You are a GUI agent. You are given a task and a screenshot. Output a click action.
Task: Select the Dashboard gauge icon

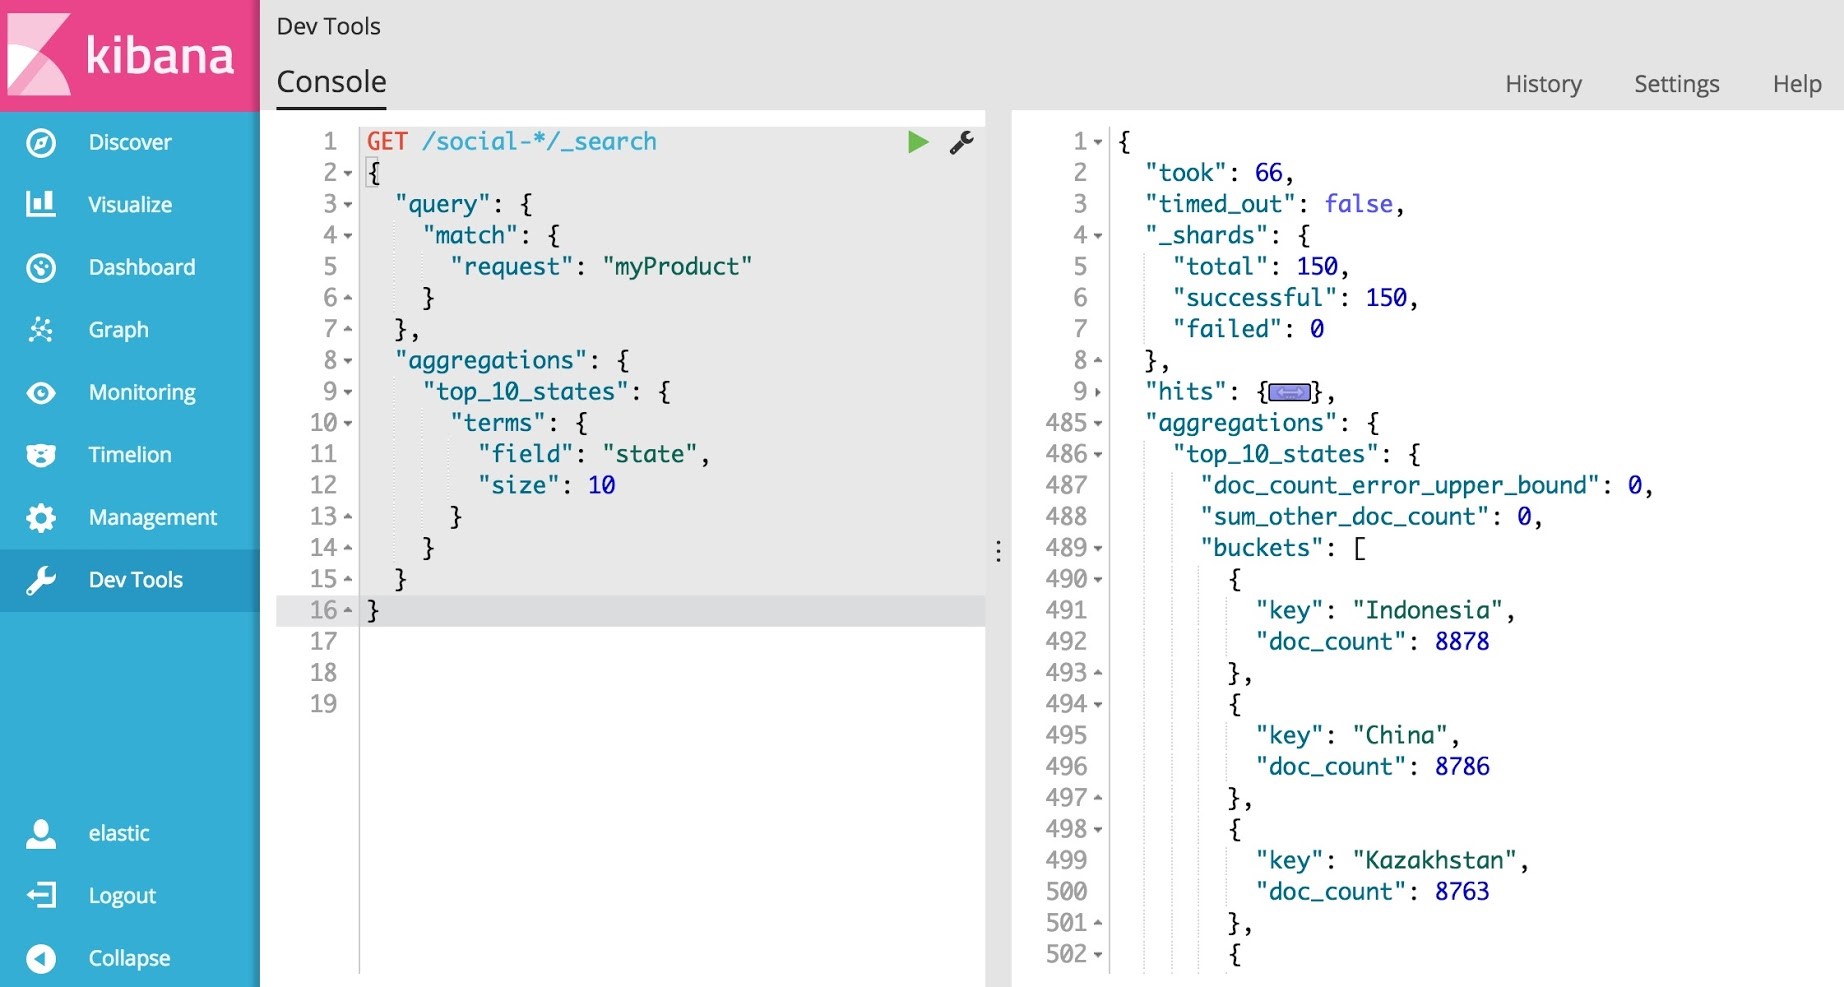point(41,267)
